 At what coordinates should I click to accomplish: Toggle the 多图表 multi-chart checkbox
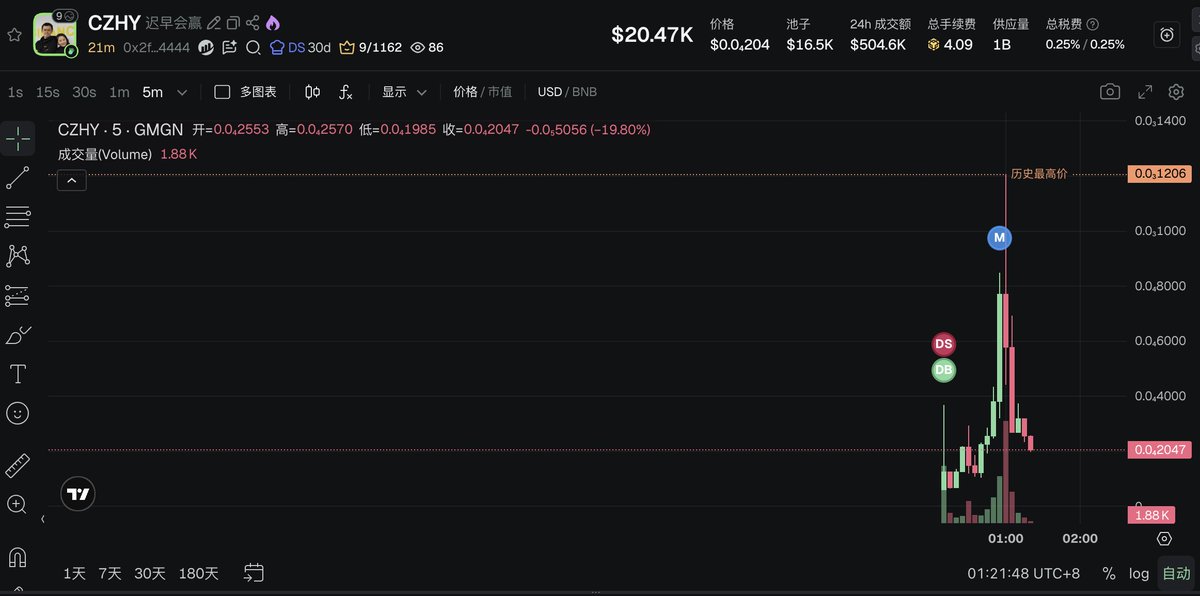222,90
